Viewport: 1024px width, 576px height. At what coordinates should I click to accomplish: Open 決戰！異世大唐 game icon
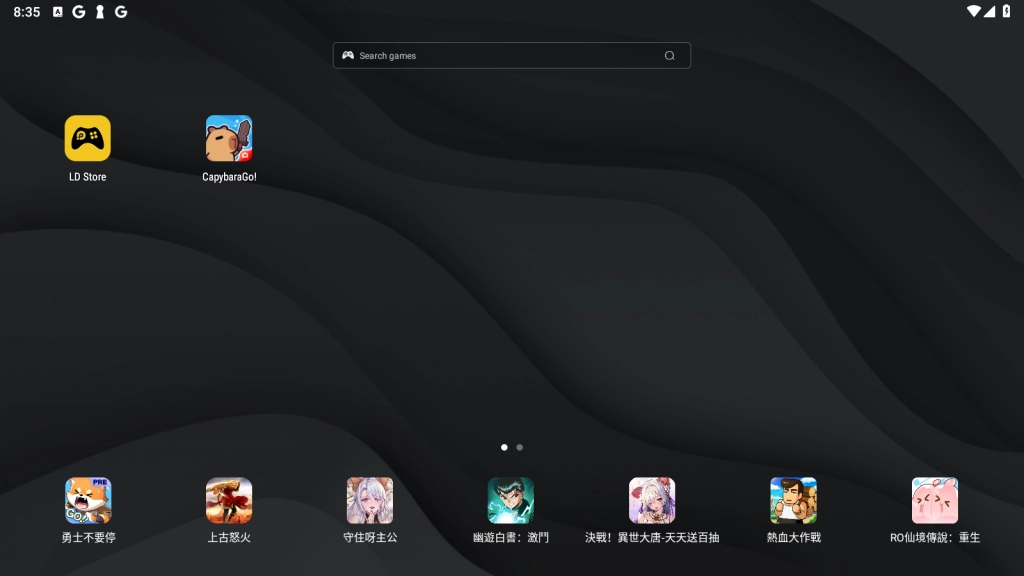point(652,500)
